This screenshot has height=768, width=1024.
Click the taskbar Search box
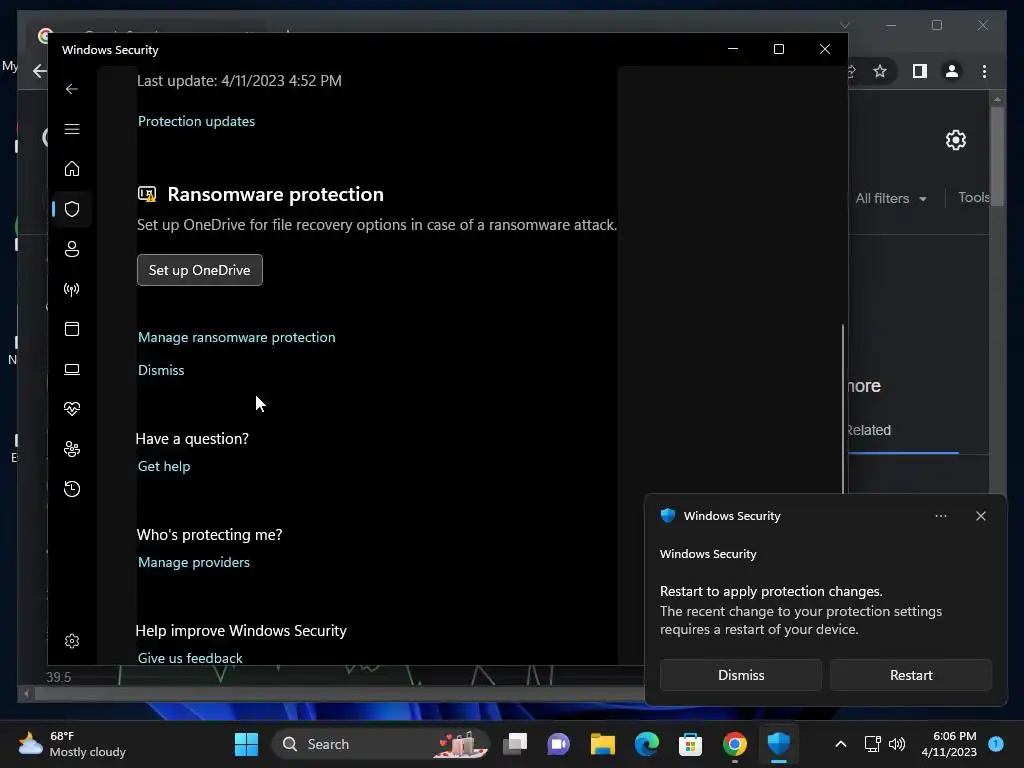point(380,744)
